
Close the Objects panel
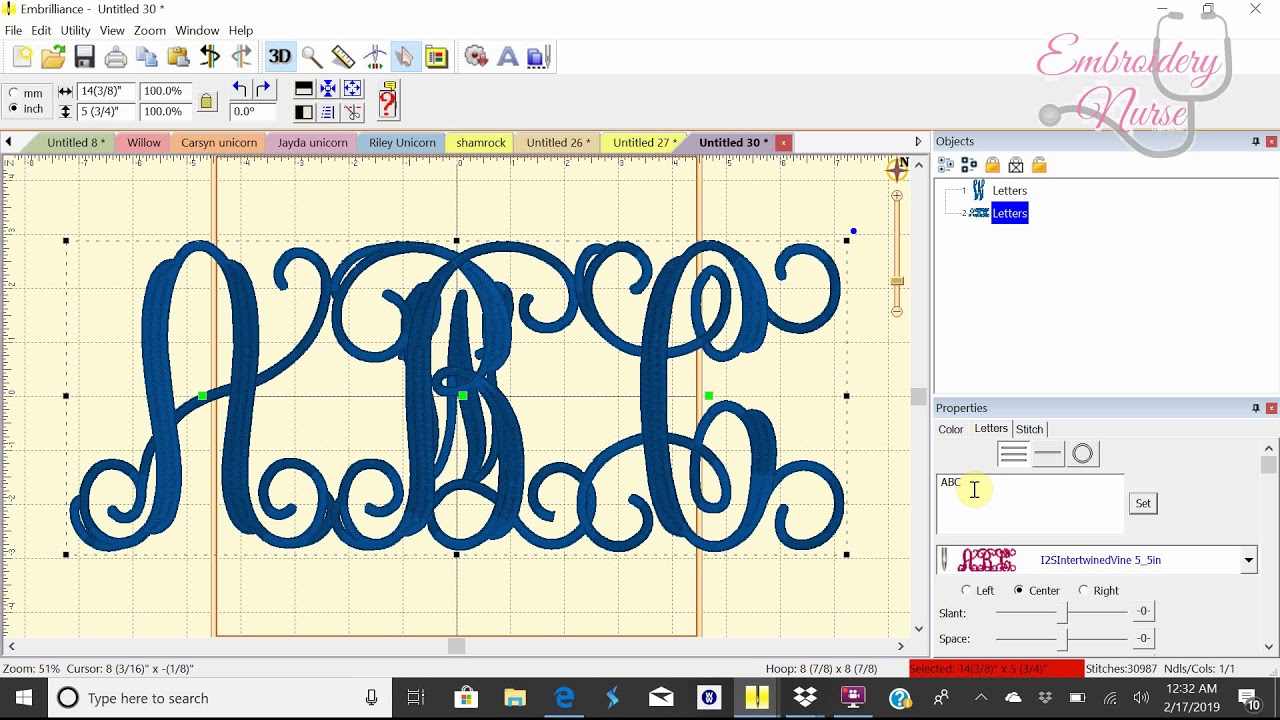click(1271, 142)
